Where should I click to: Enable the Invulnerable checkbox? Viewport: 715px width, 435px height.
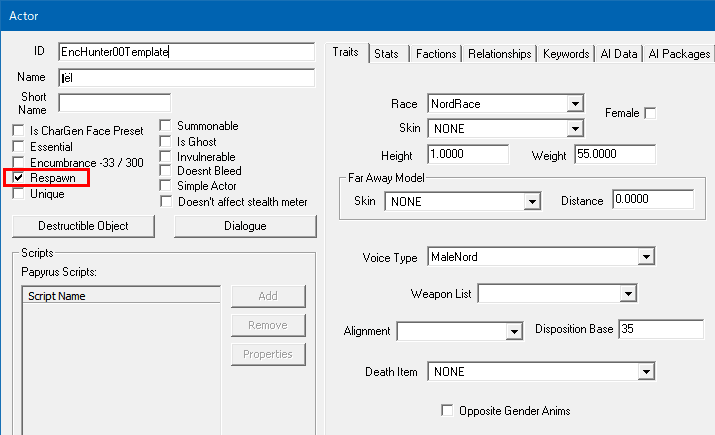coord(166,156)
